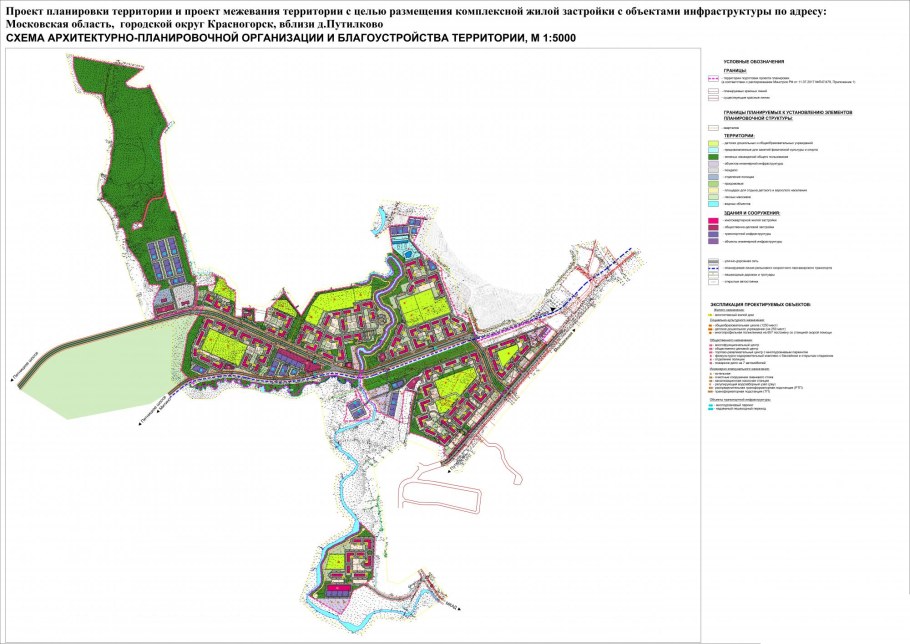Click the dashed blue rail transit legend symbol
910x644 pixels.
[x=714, y=268]
